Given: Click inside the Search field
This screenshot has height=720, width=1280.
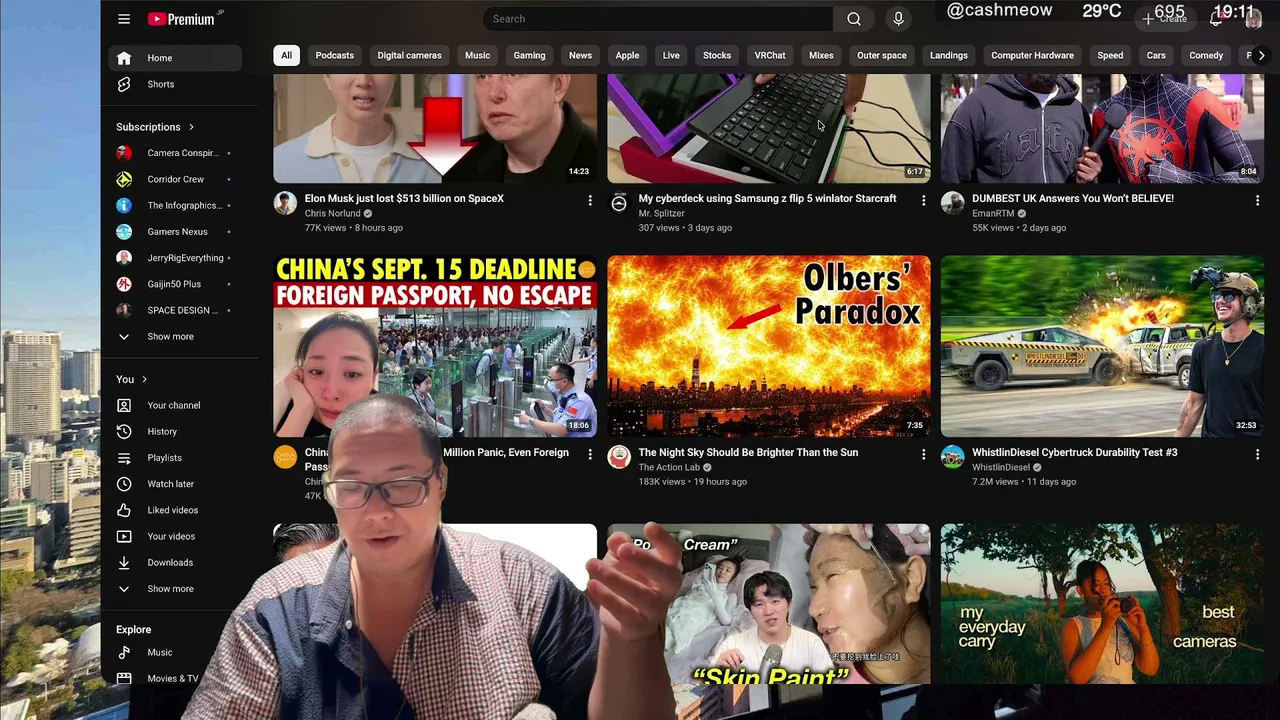Looking at the screenshot, I should point(658,19).
